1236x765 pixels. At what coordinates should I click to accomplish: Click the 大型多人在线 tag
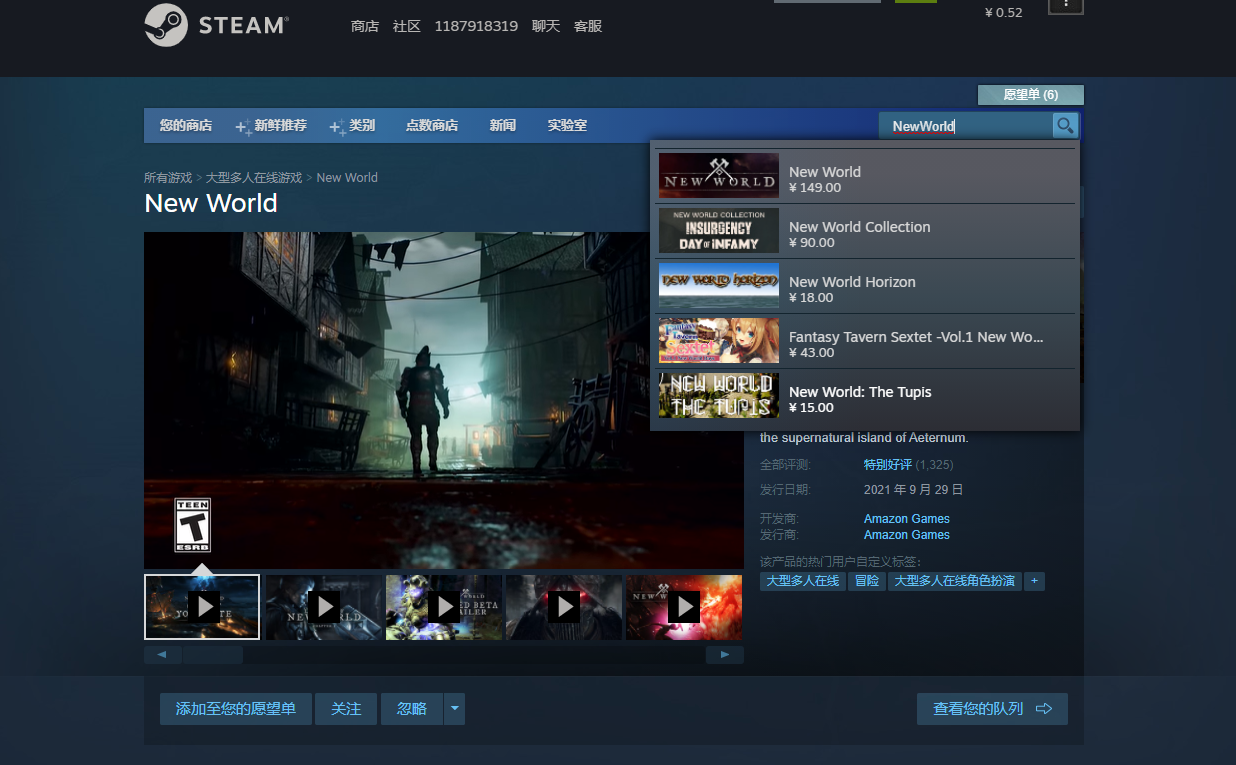point(803,581)
